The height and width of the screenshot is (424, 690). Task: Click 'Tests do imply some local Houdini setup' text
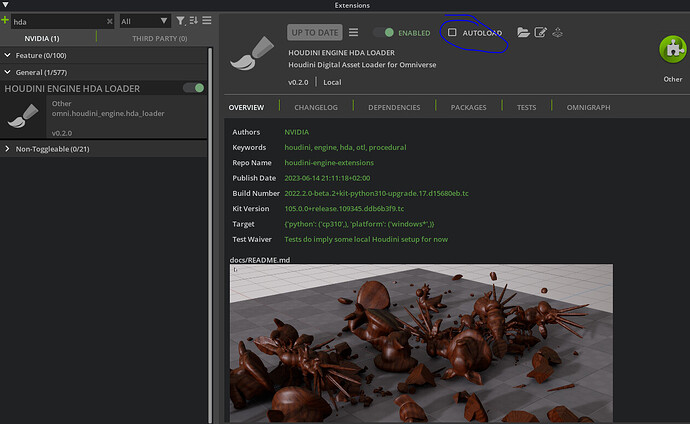point(366,239)
